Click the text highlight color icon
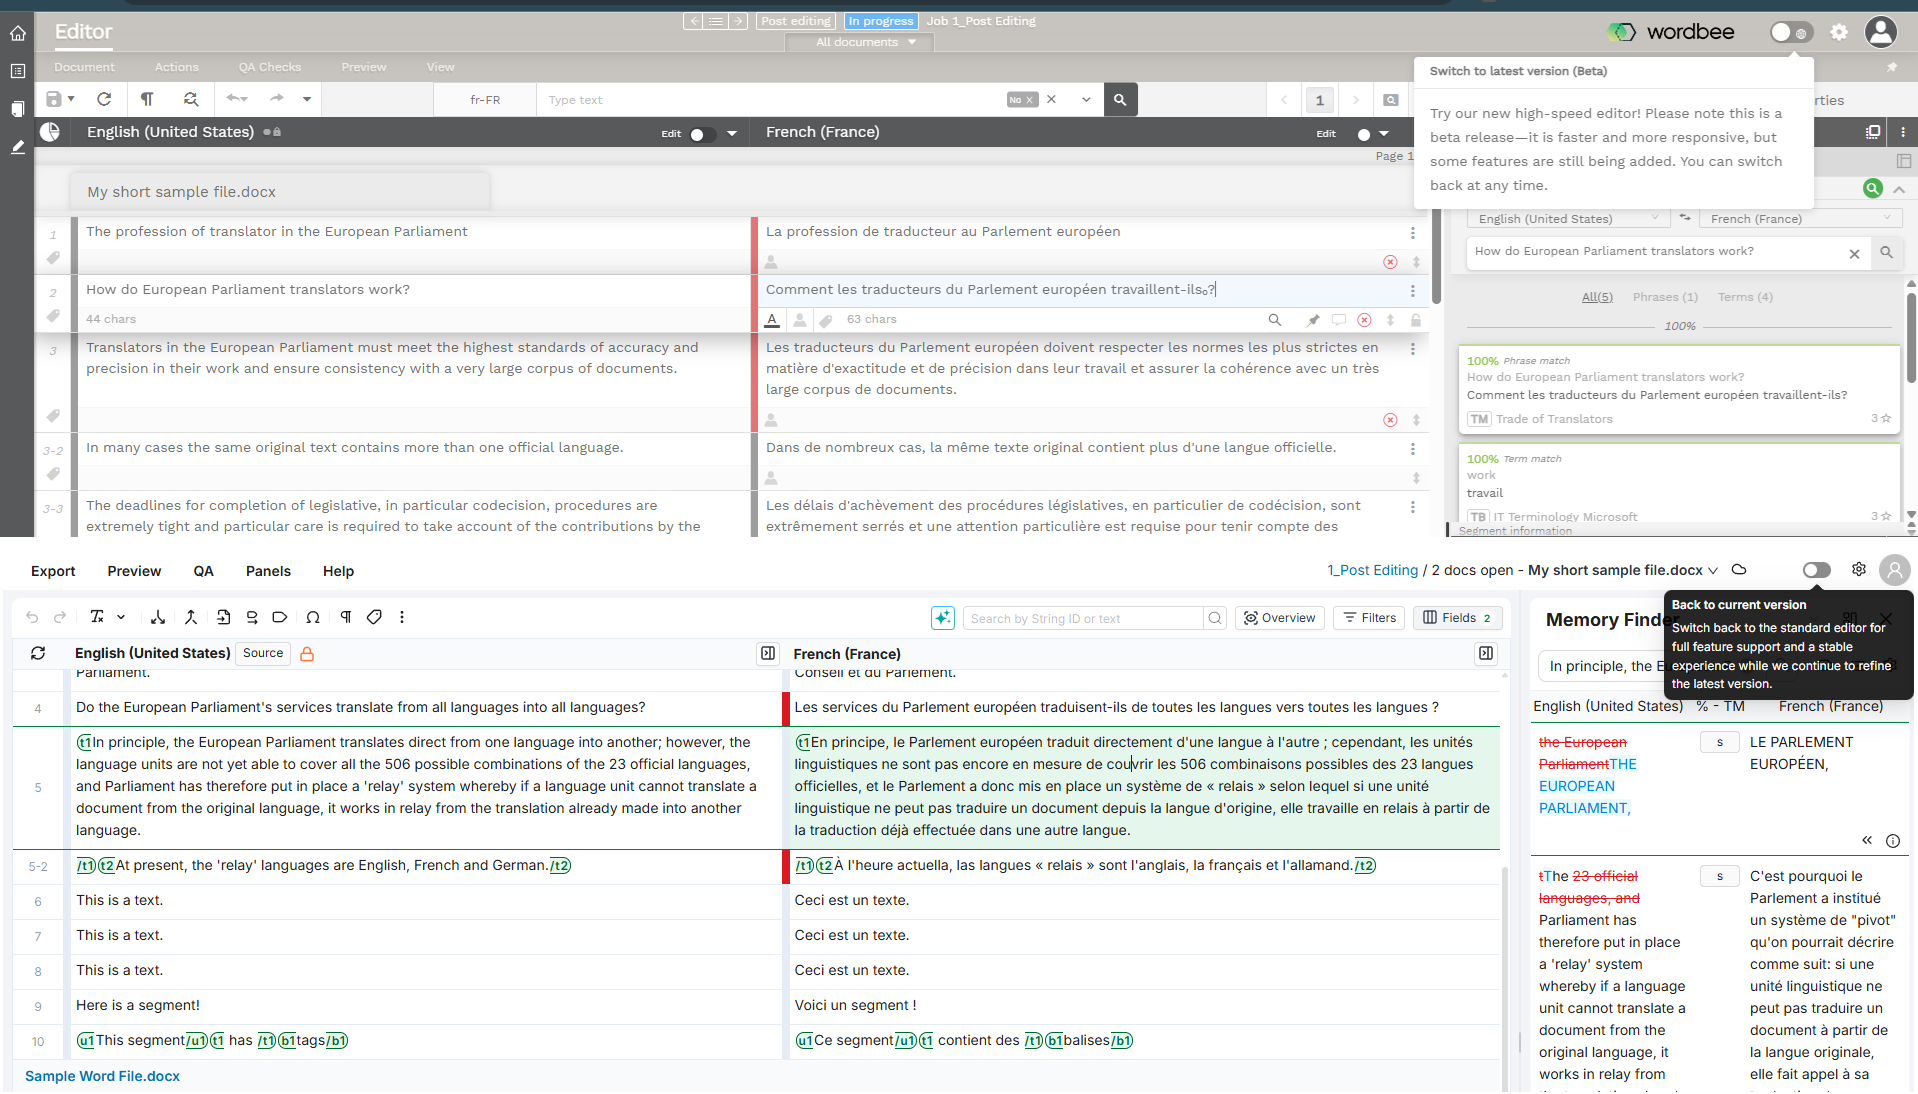The width and height of the screenshot is (1918, 1094). coord(772,320)
